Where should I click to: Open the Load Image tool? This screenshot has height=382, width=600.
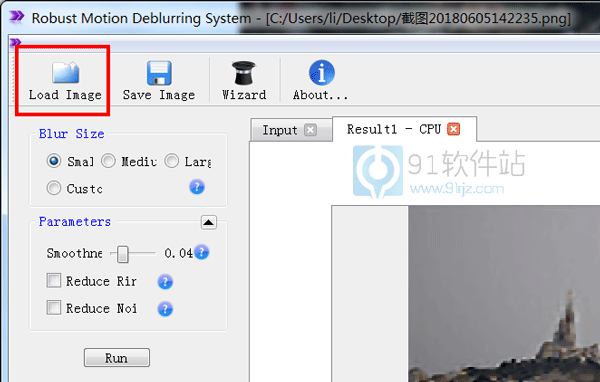[x=65, y=80]
